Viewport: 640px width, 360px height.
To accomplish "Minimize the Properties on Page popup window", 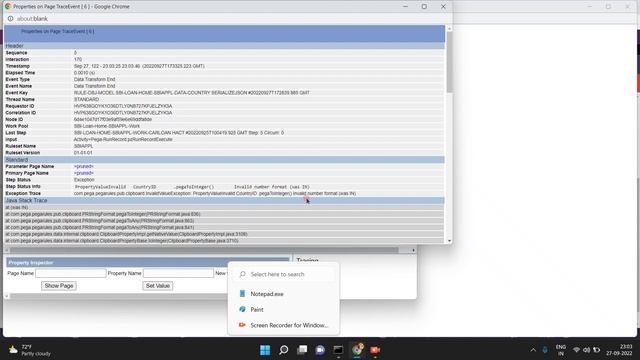I will coord(405,7).
